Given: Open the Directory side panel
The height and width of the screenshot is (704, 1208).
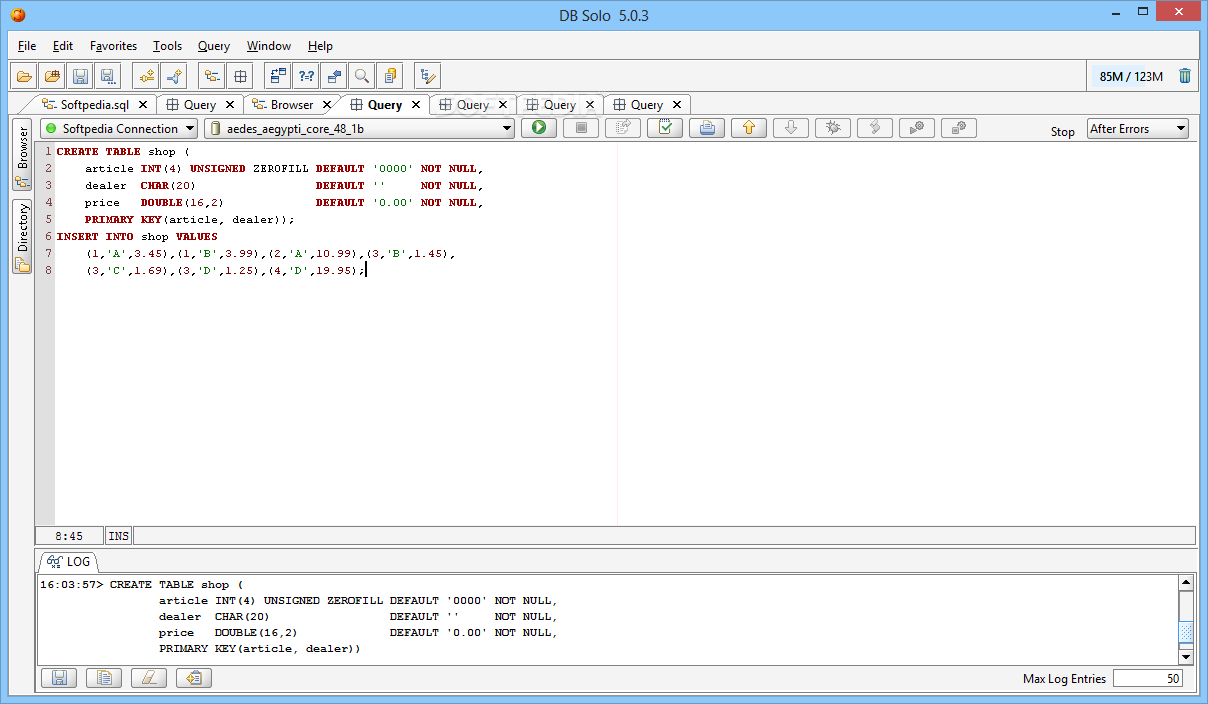Looking at the screenshot, I should tap(22, 237).
